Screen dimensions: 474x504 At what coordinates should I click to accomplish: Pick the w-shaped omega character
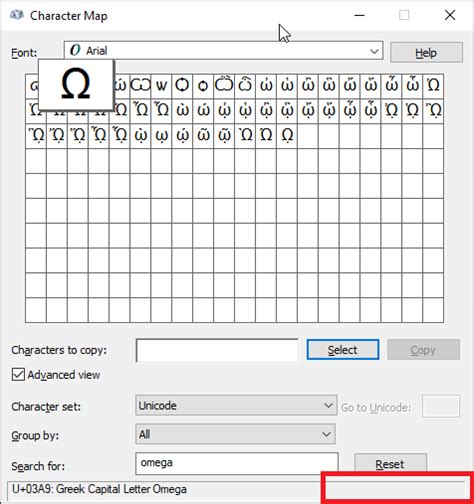pos(161,86)
